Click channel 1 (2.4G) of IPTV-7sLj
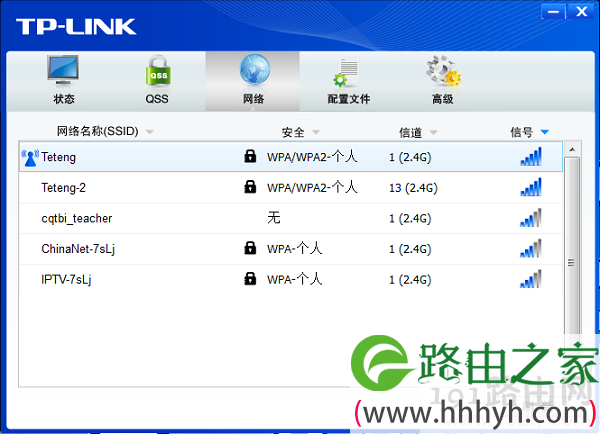Image resolution: width=600 pixels, height=434 pixels. click(x=410, y=280)
